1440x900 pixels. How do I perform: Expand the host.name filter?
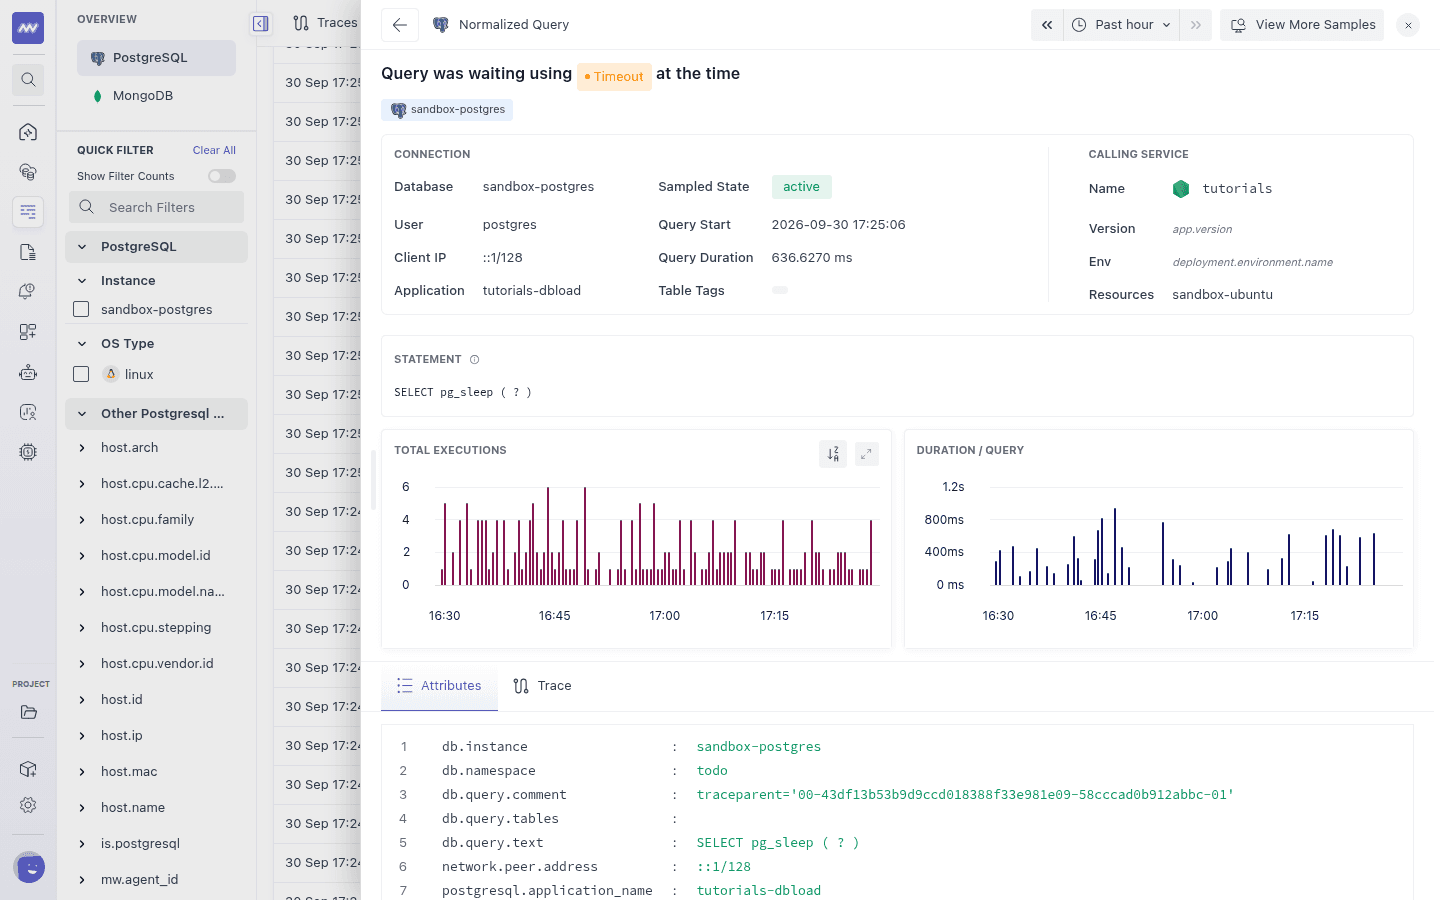coord(82,808)
